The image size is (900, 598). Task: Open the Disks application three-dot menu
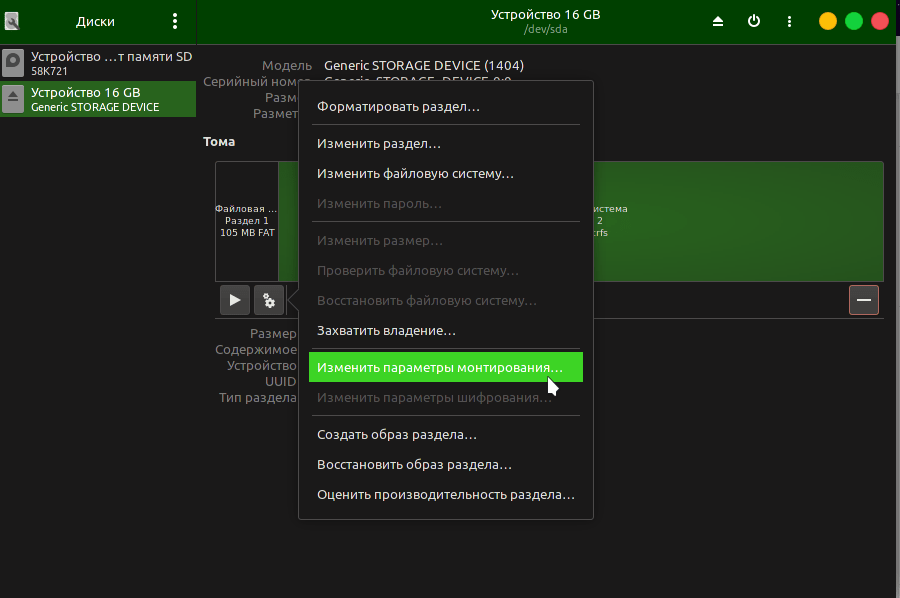coord(175,21)
